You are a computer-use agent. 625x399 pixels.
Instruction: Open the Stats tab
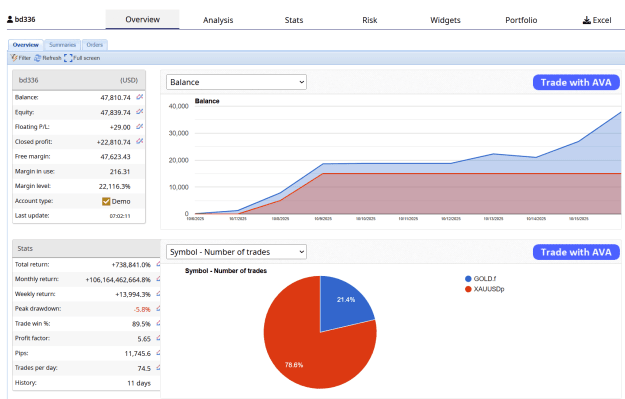click(294, 20)
